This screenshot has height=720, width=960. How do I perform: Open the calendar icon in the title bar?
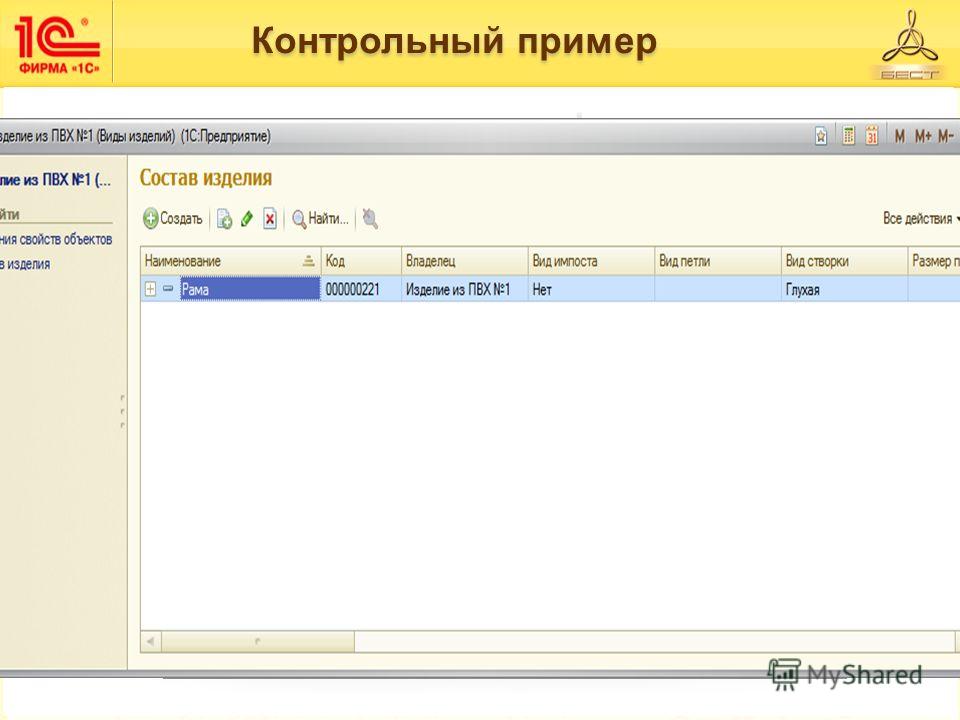(x=872, y=135)
